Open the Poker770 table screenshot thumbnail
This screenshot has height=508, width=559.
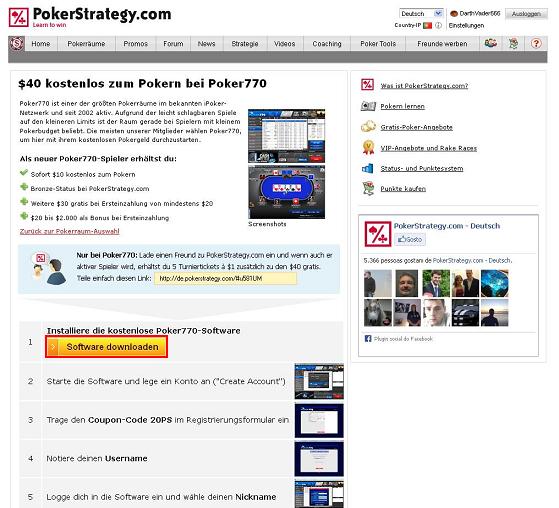pos(287,192)
